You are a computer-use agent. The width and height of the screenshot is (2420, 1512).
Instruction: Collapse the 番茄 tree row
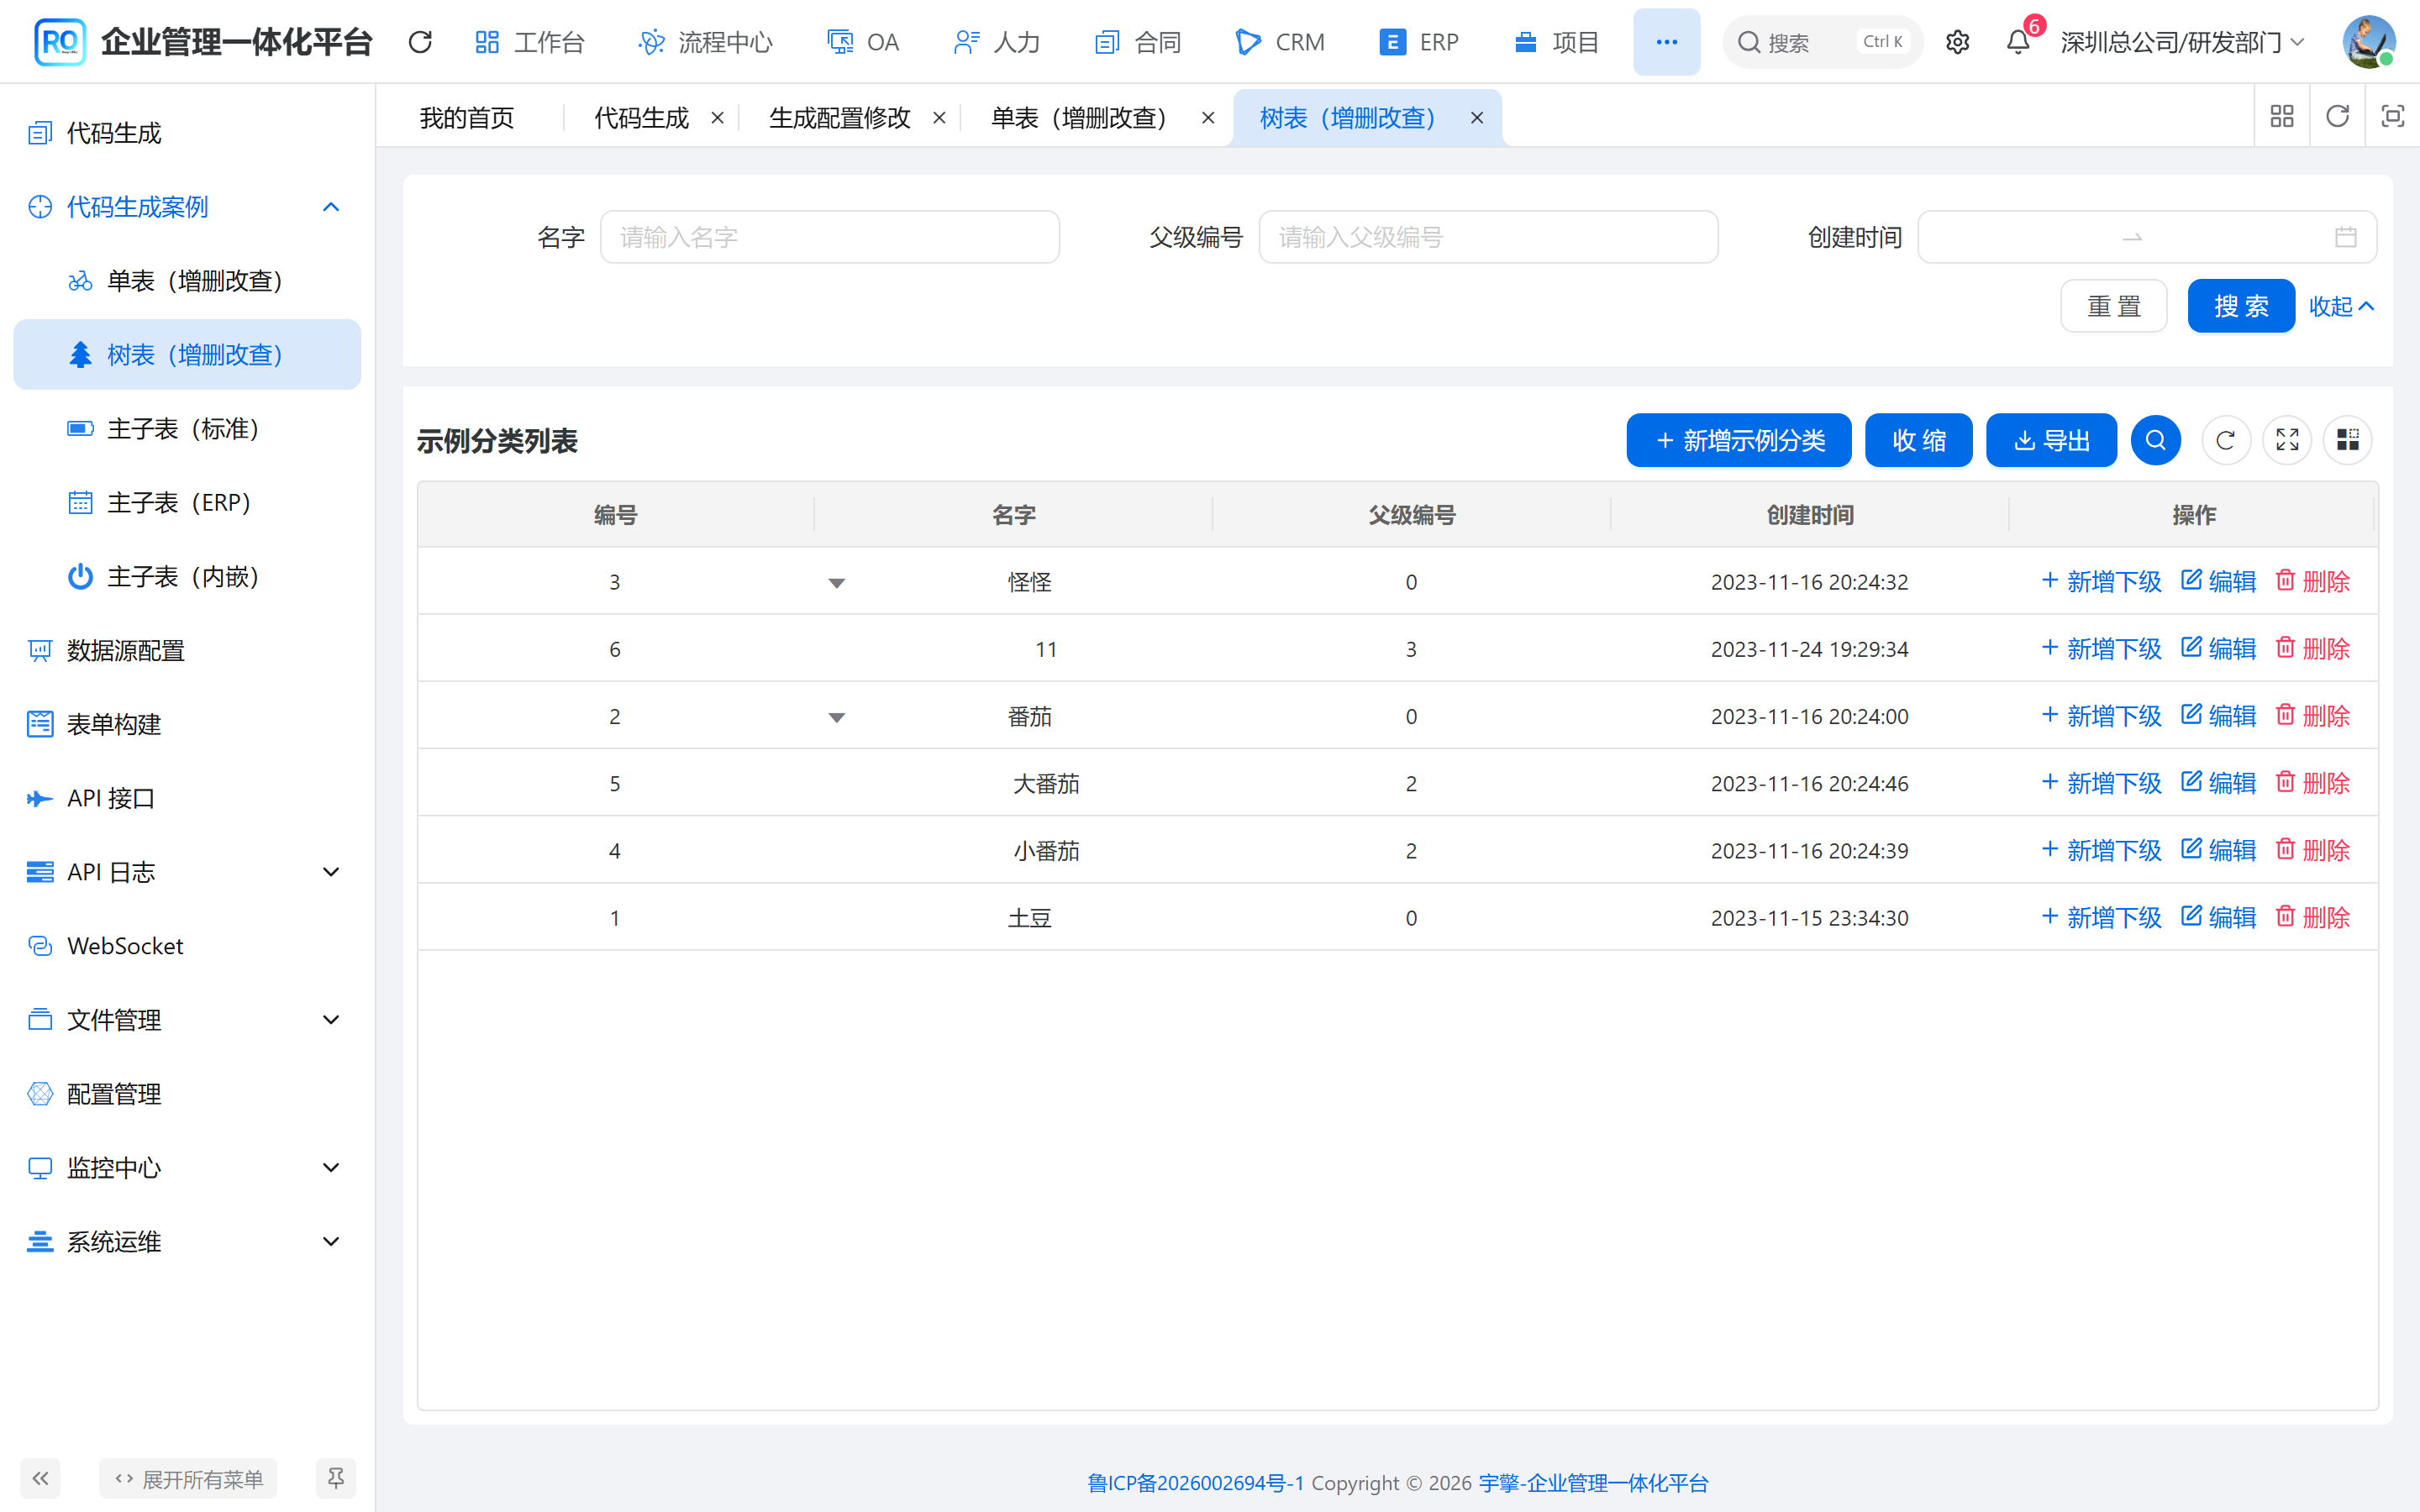[x=837, y=718]
